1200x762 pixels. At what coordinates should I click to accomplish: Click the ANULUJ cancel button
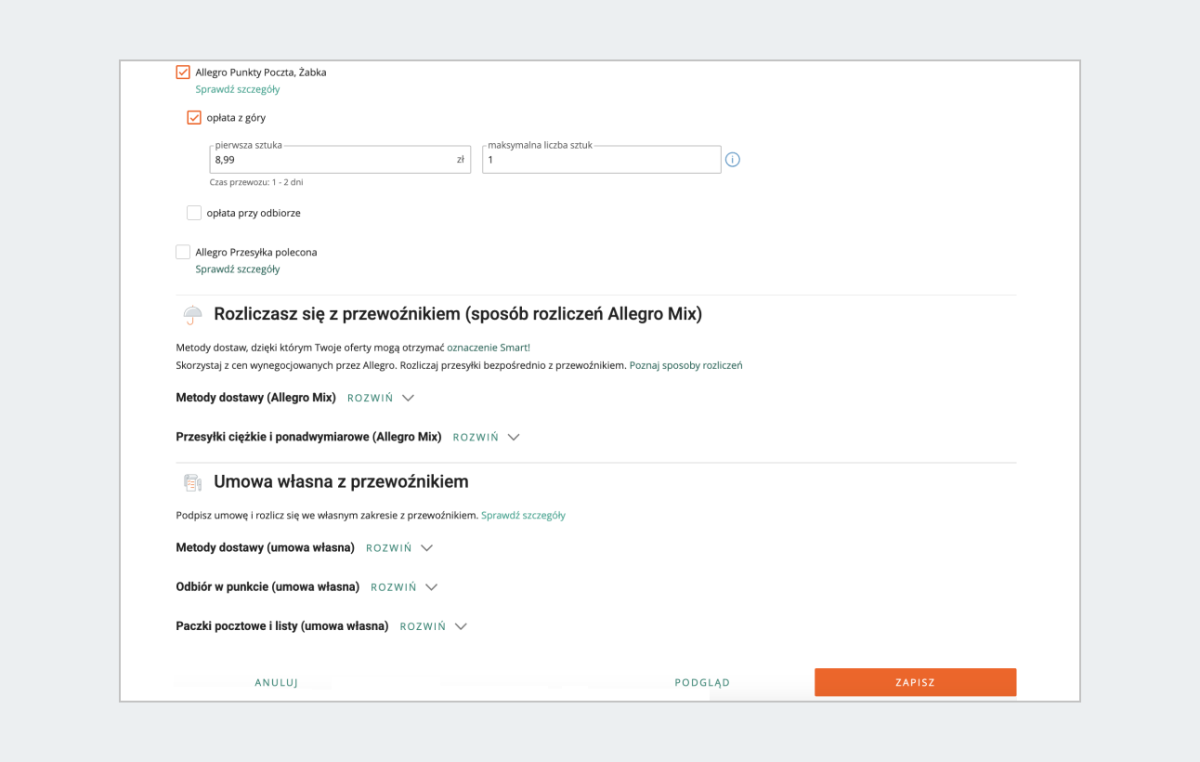coord(277,683)
